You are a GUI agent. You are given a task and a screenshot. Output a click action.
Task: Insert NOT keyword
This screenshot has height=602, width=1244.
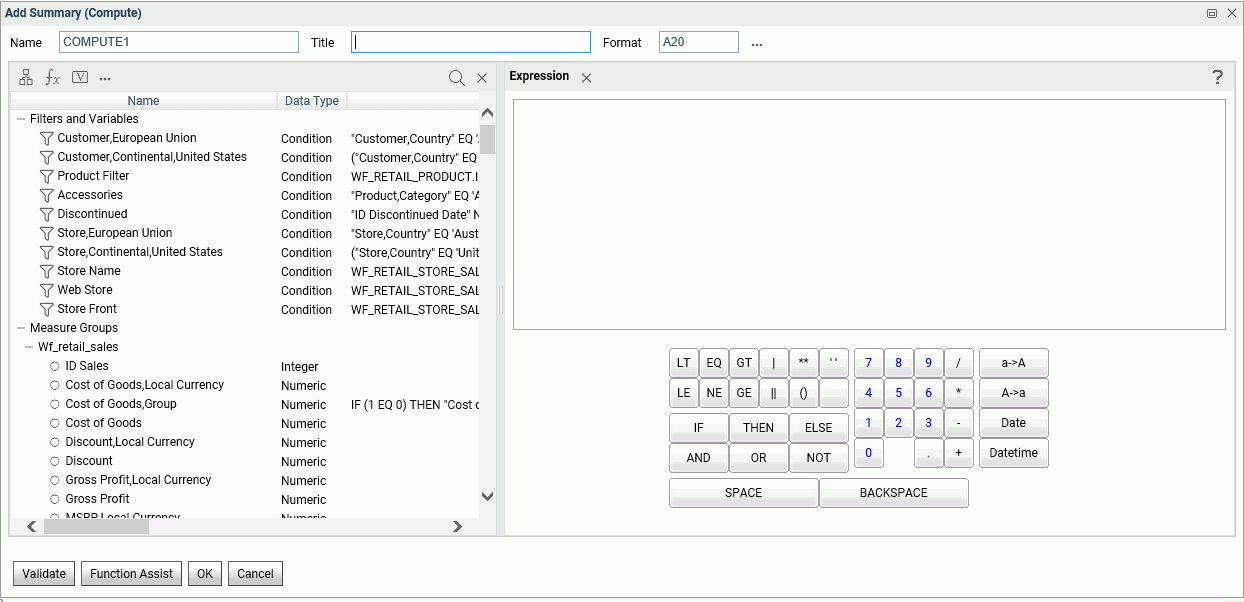819,458
